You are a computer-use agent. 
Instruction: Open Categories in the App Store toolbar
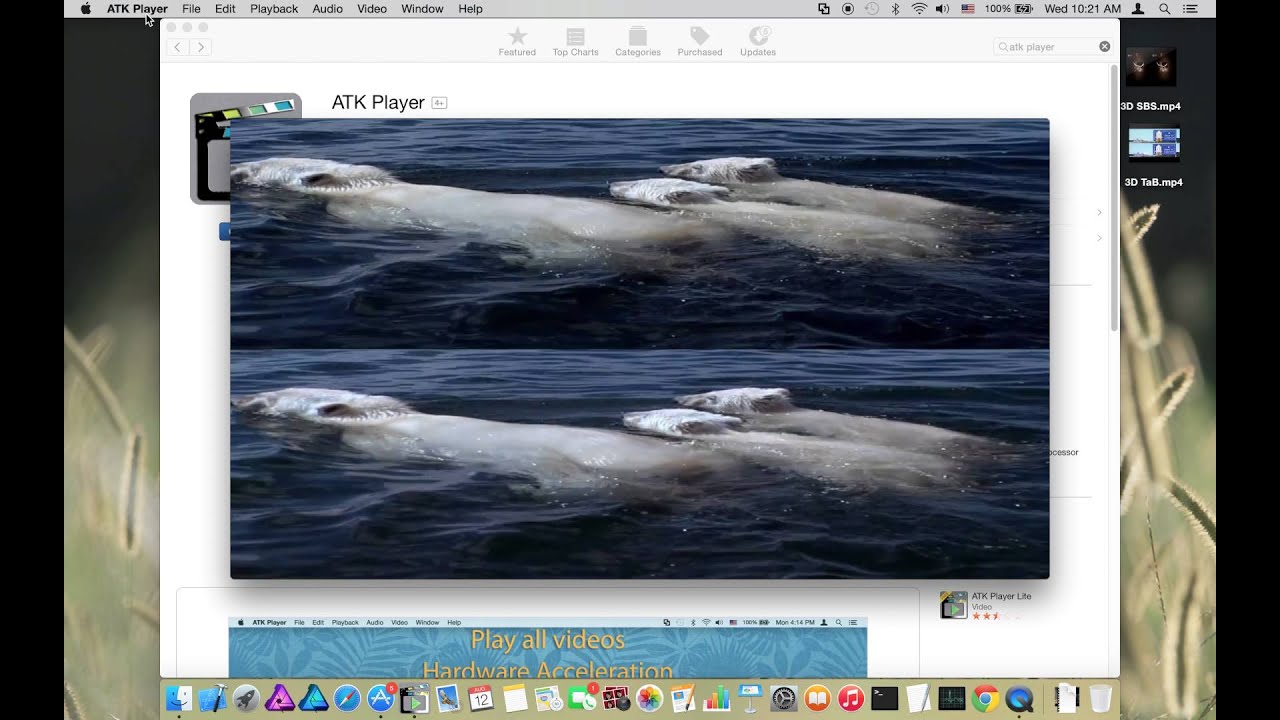click(637, 42)
